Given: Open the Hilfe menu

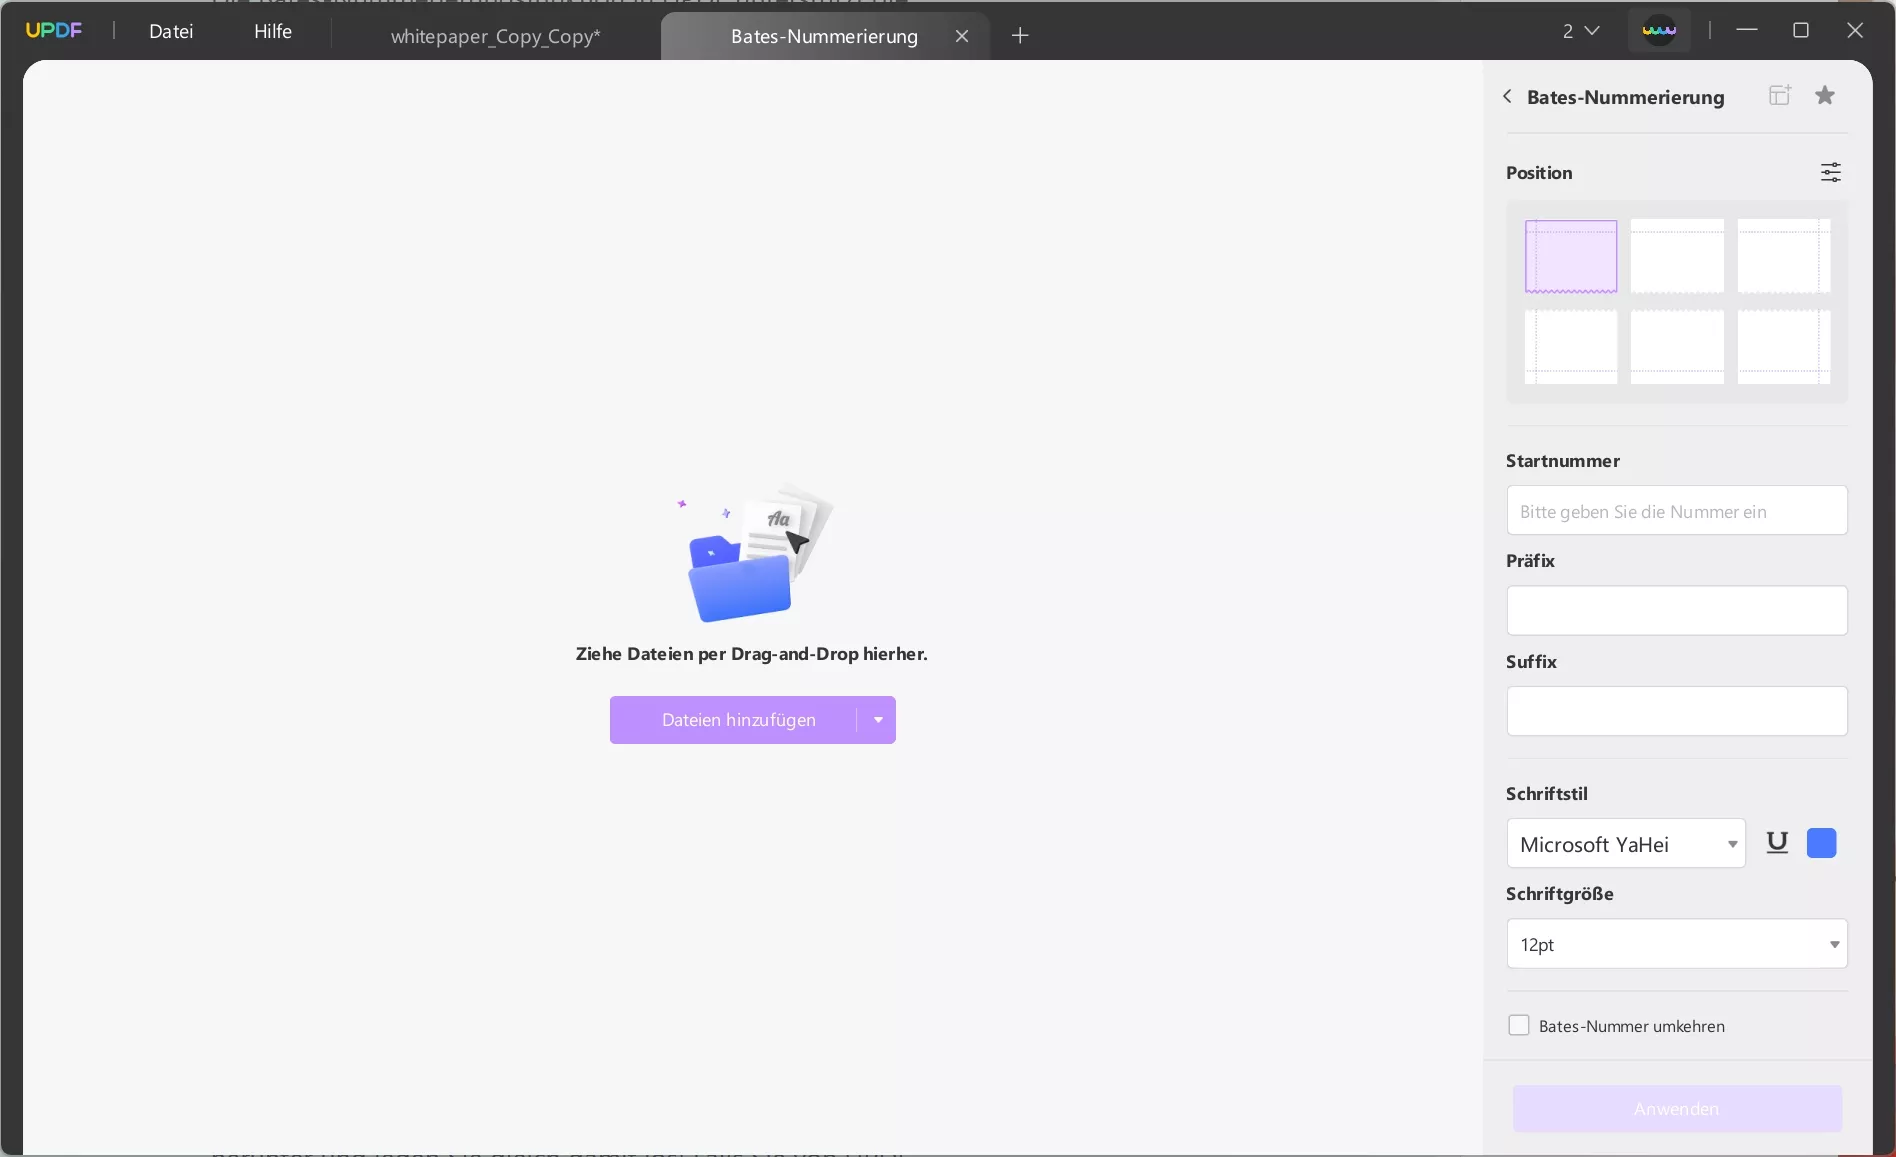Looking at the screenshot, I should click(x=273, y=31).
